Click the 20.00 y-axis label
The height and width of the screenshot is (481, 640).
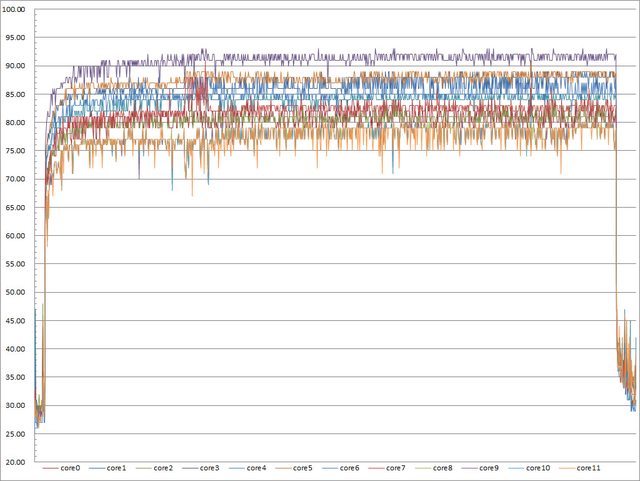[17, 463]
